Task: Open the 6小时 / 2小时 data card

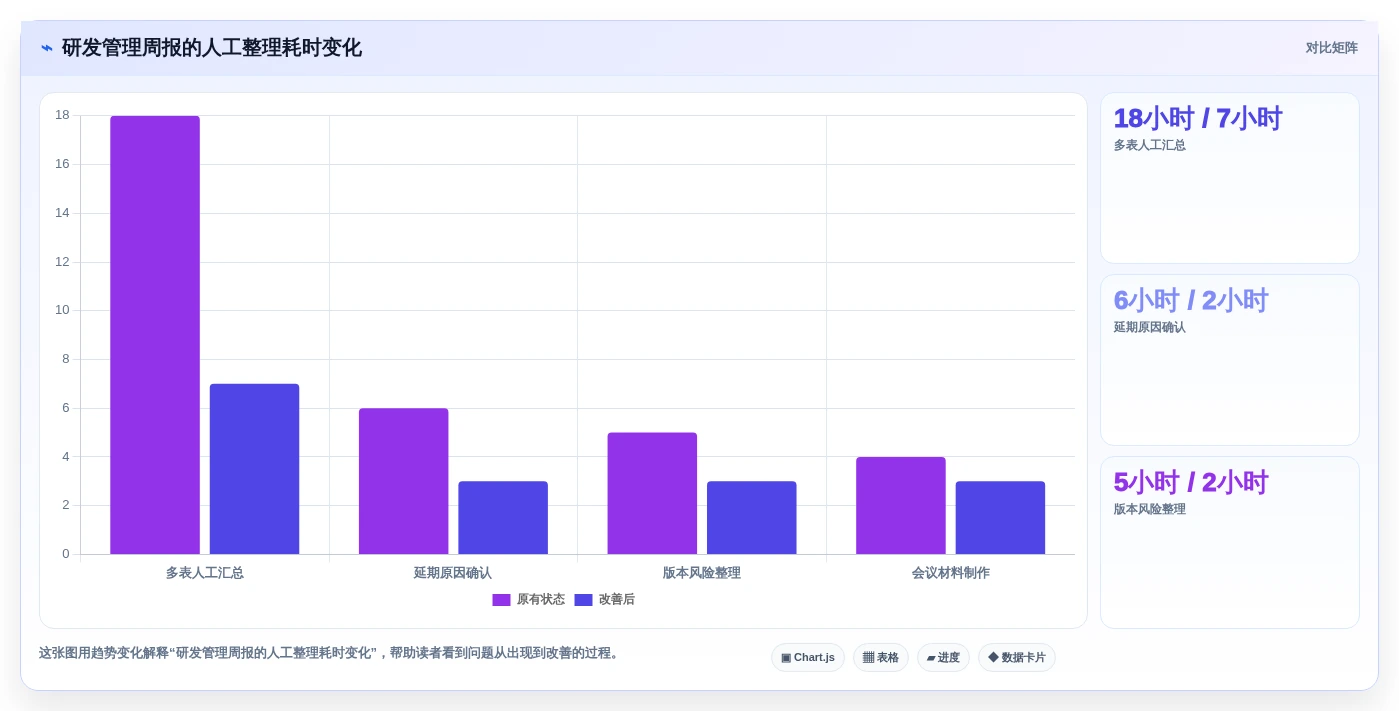Action: point(1230,360)
